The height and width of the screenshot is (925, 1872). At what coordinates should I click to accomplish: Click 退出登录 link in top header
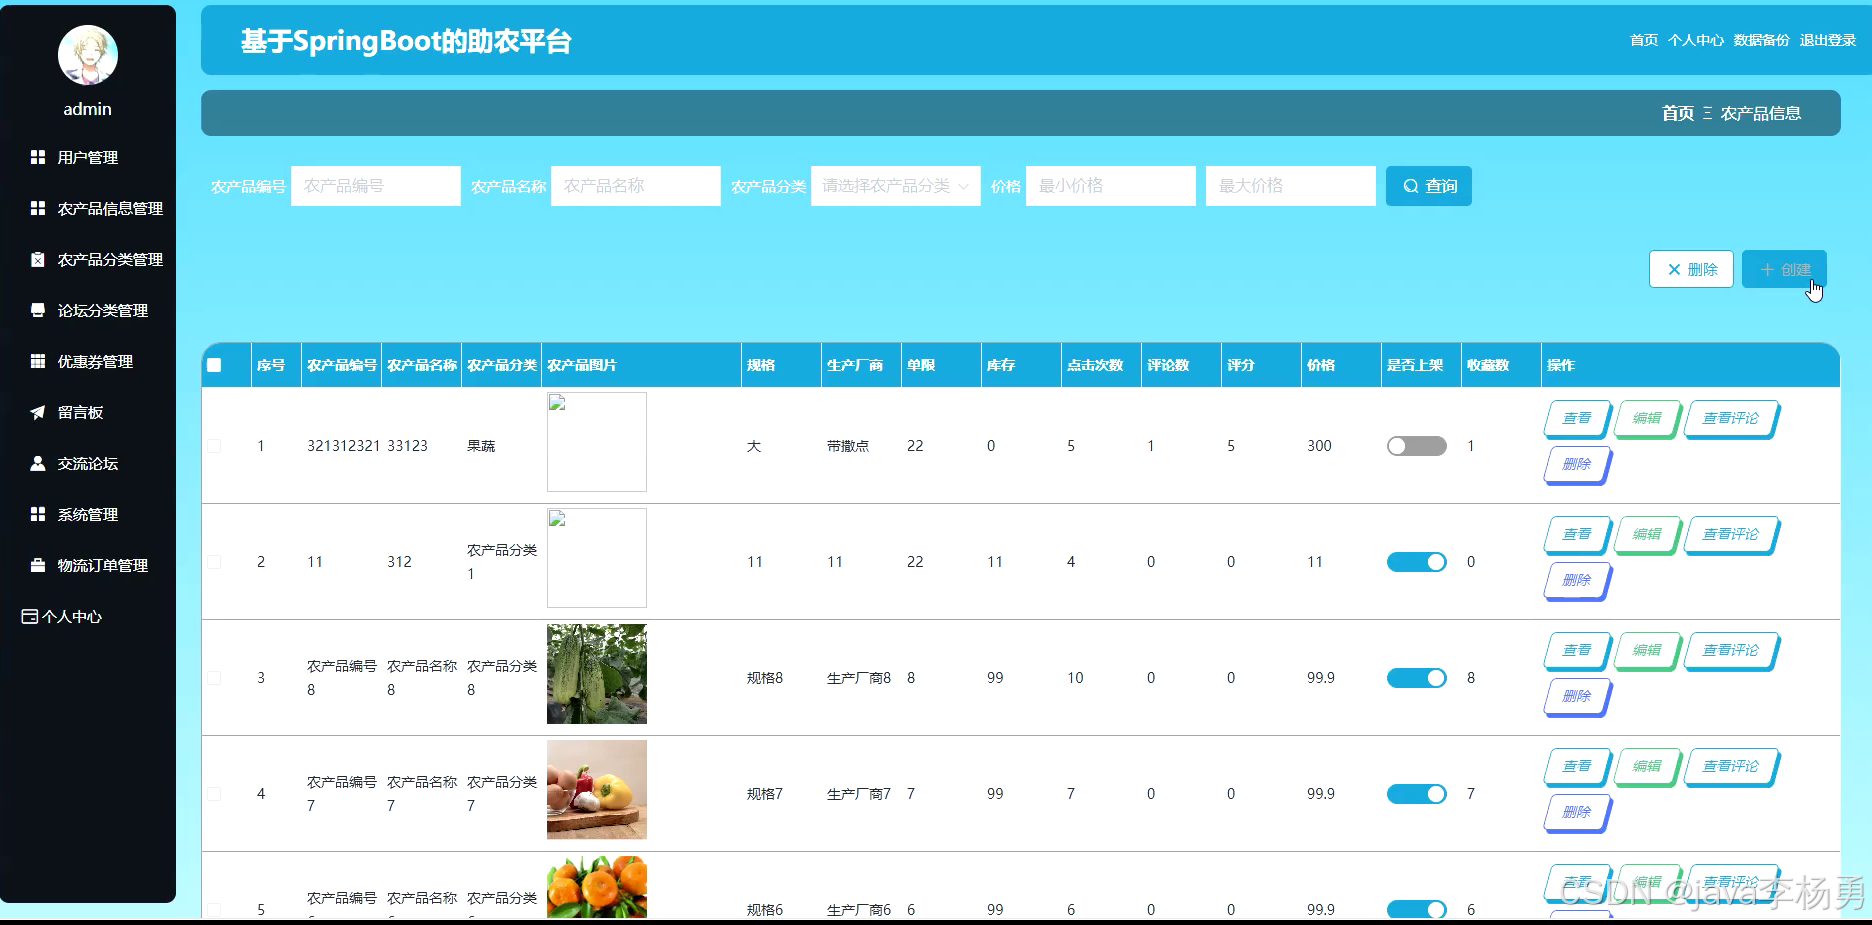click(1828, 40)
